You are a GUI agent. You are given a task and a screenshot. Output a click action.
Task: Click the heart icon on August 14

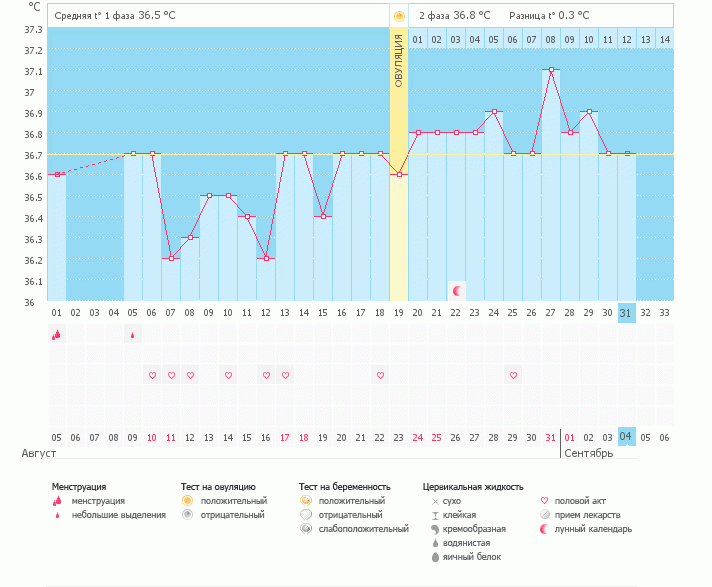coord(228,375)
